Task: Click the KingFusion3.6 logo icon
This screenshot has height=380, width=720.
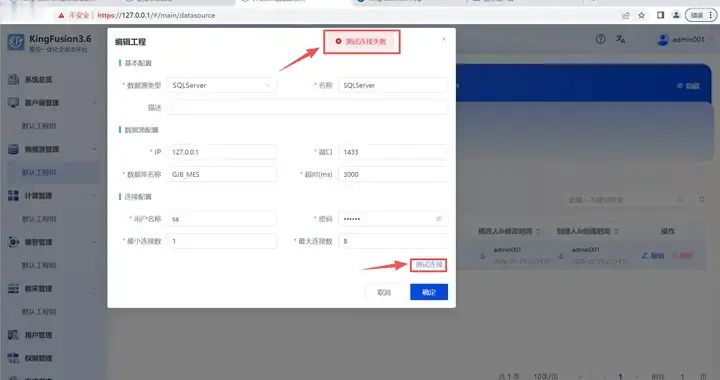Action: [16, 42]
